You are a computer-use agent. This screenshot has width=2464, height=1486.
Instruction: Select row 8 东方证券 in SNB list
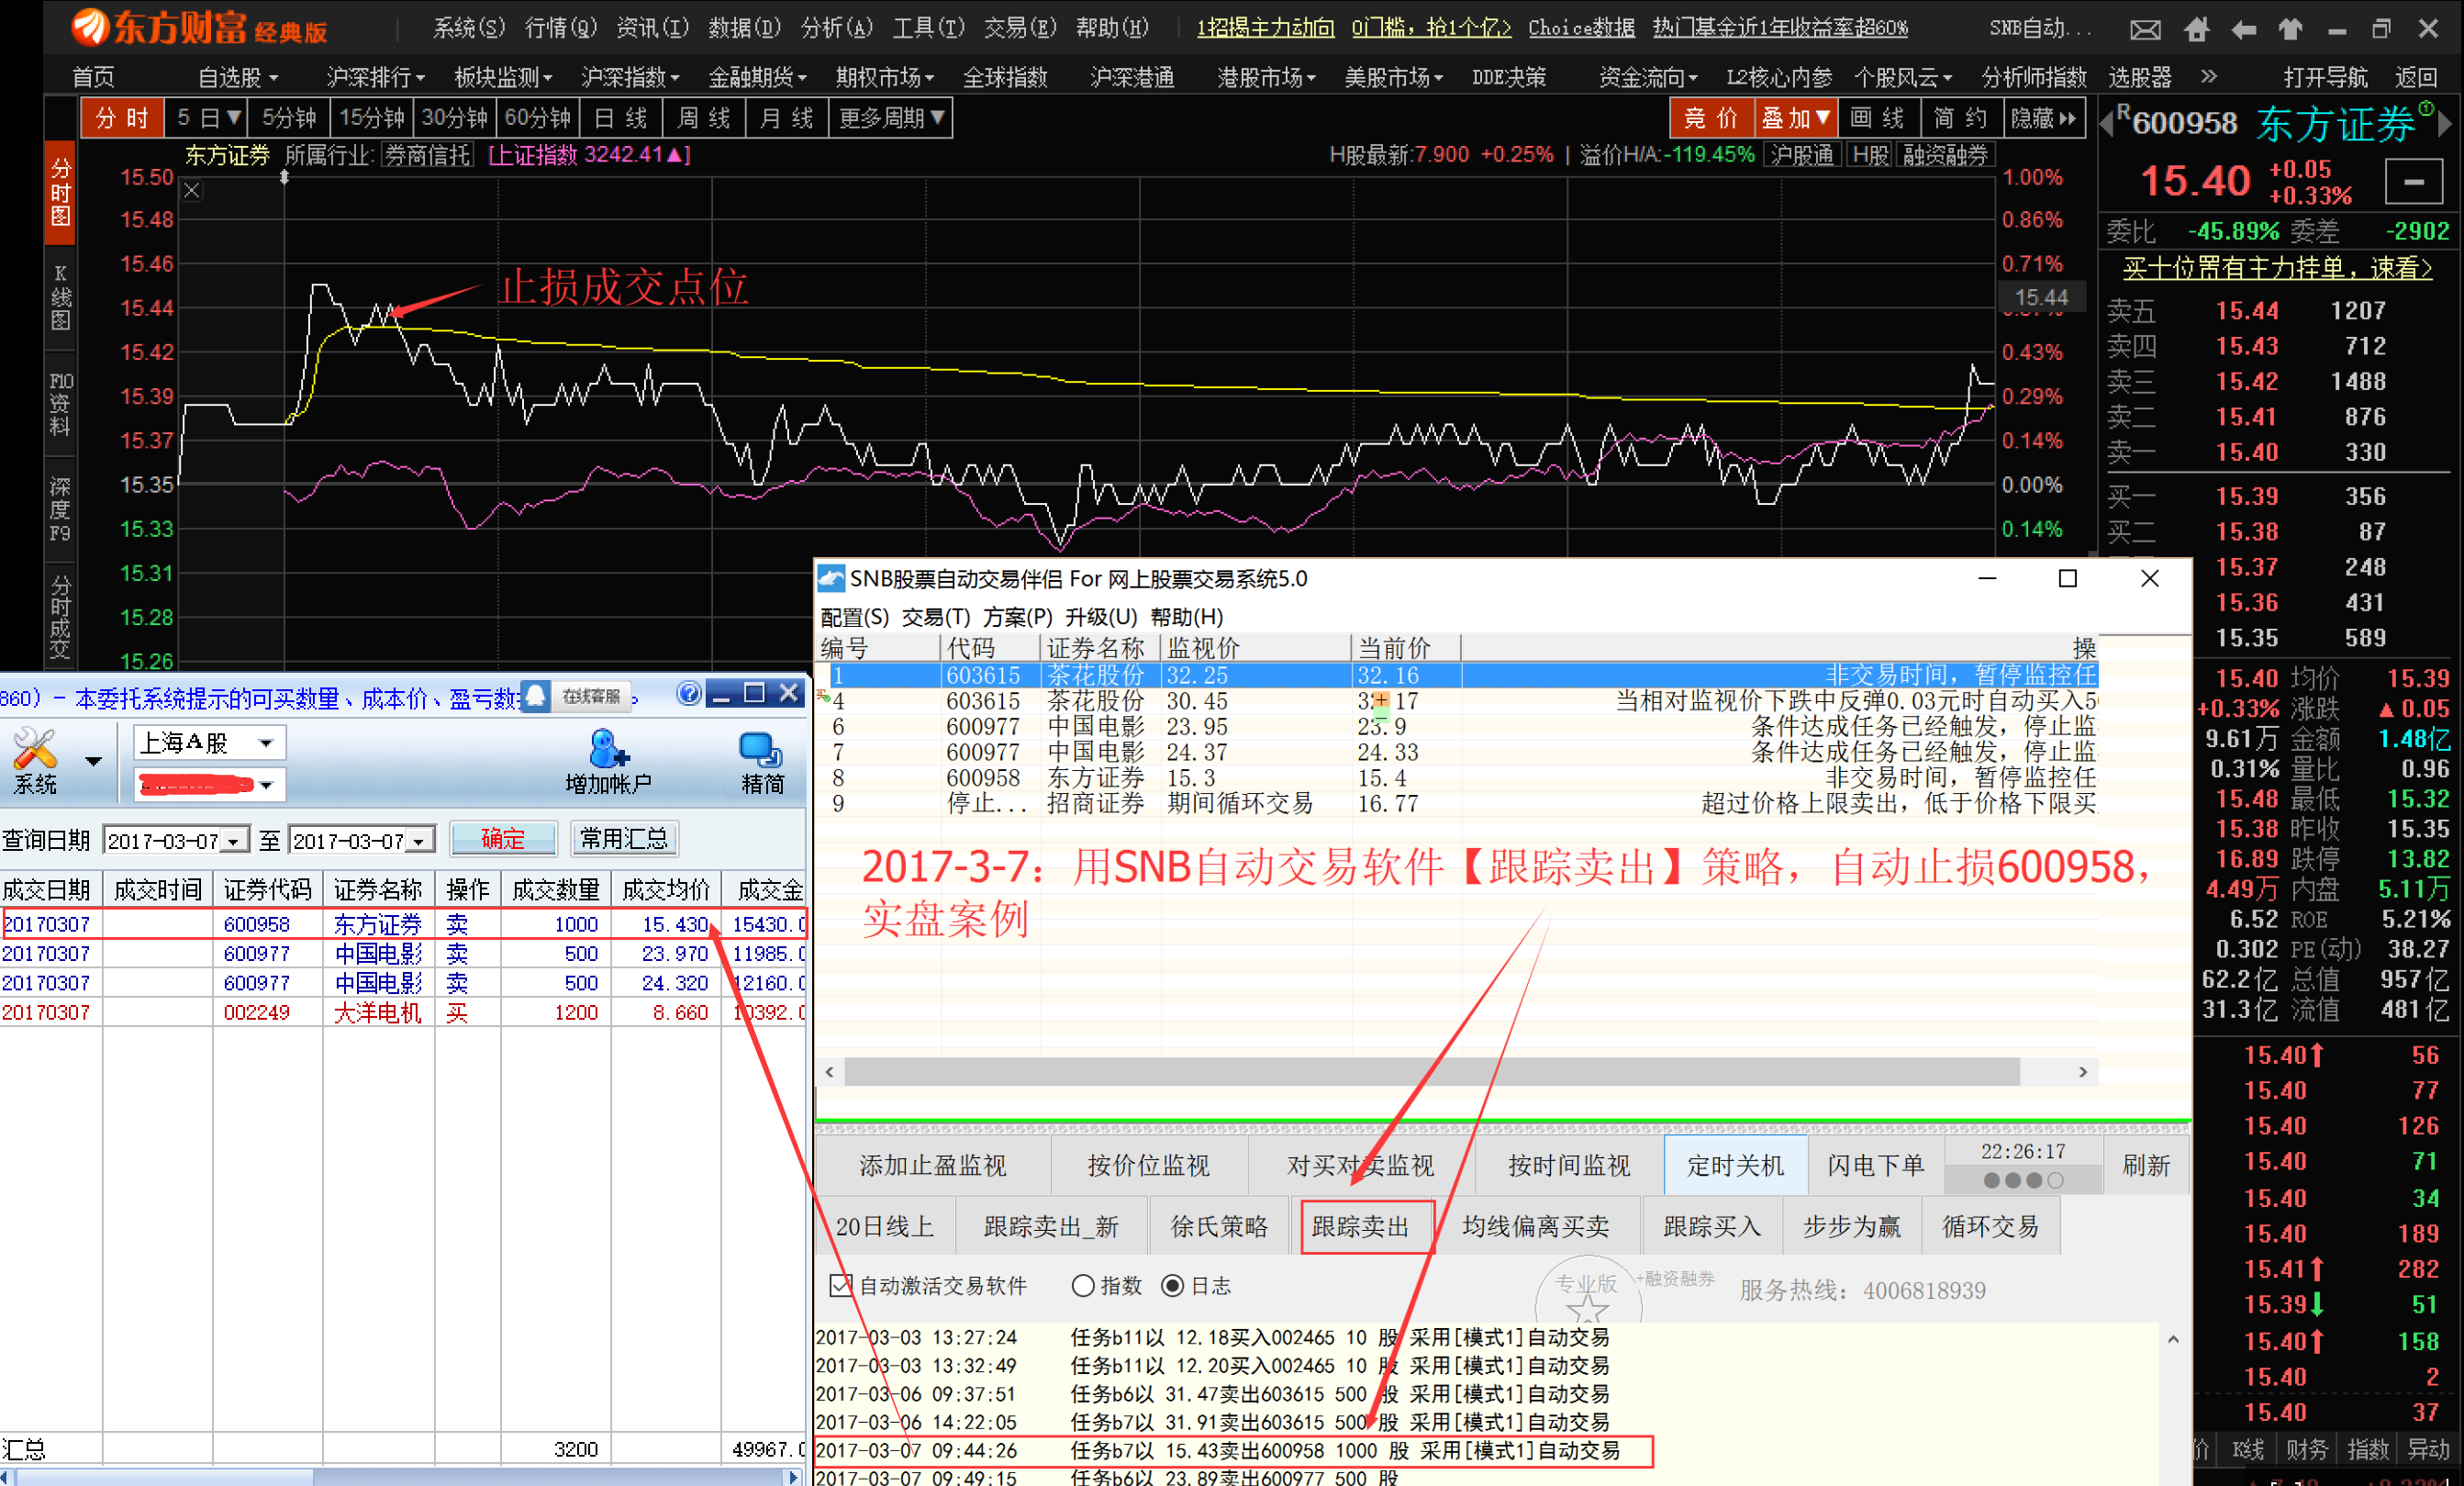1457,778
